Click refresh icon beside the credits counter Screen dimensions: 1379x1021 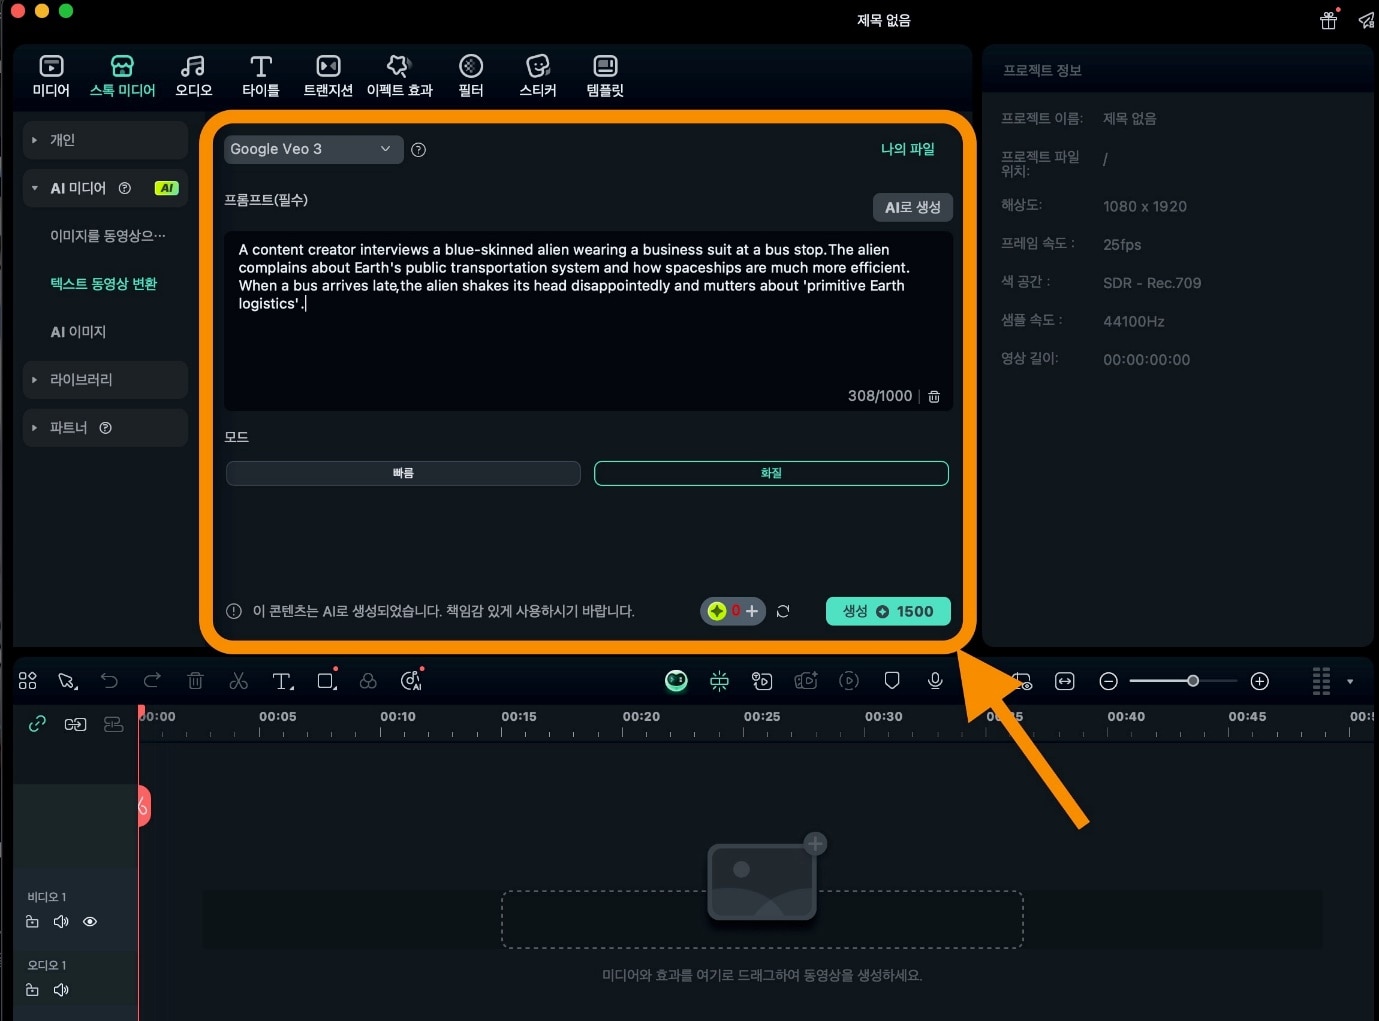coord(783,611)
